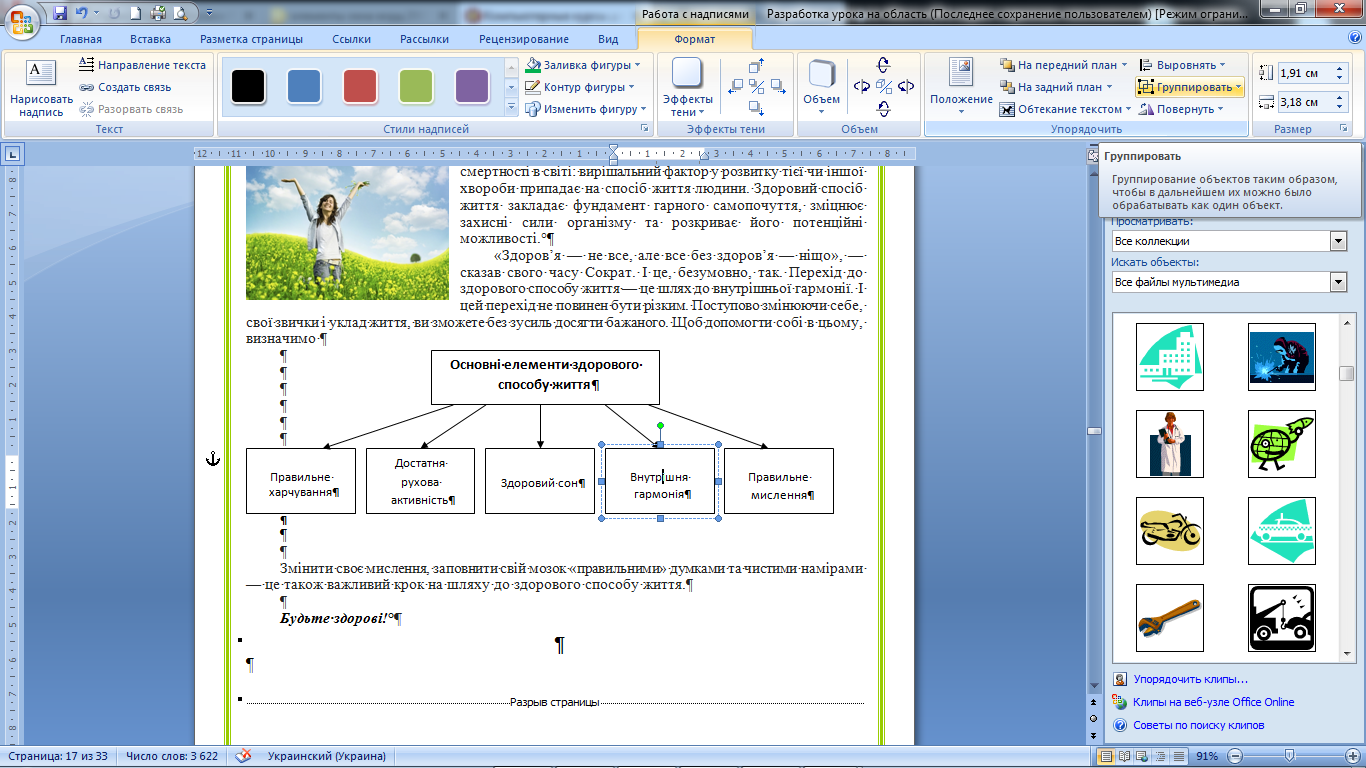Tilt 3-D effect up
1366x768 pixels.
[884, 66]
